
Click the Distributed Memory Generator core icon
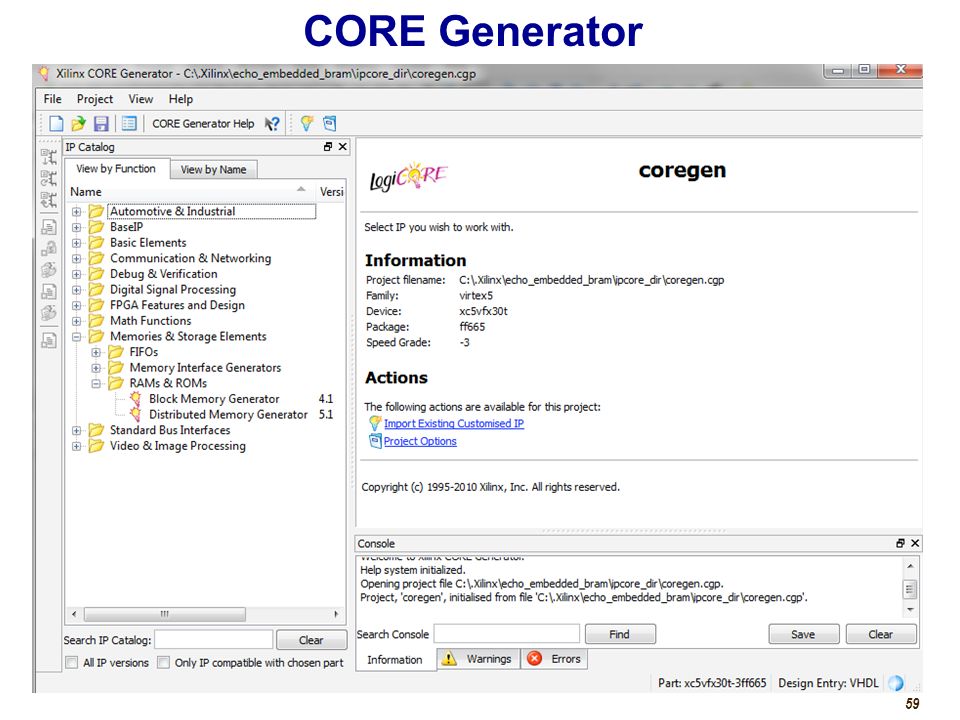tap(135, 414)
